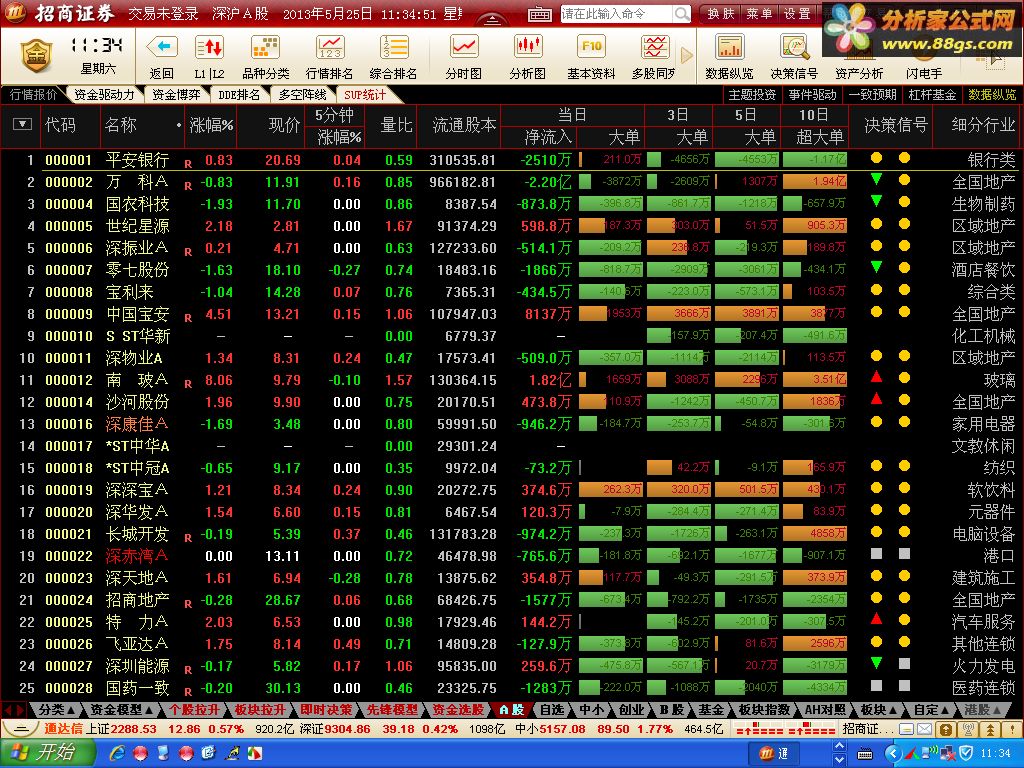This screenshot has height=768, width=1024.
Task: Click the 返回 back arrow icon
Action: click(162, 47)
